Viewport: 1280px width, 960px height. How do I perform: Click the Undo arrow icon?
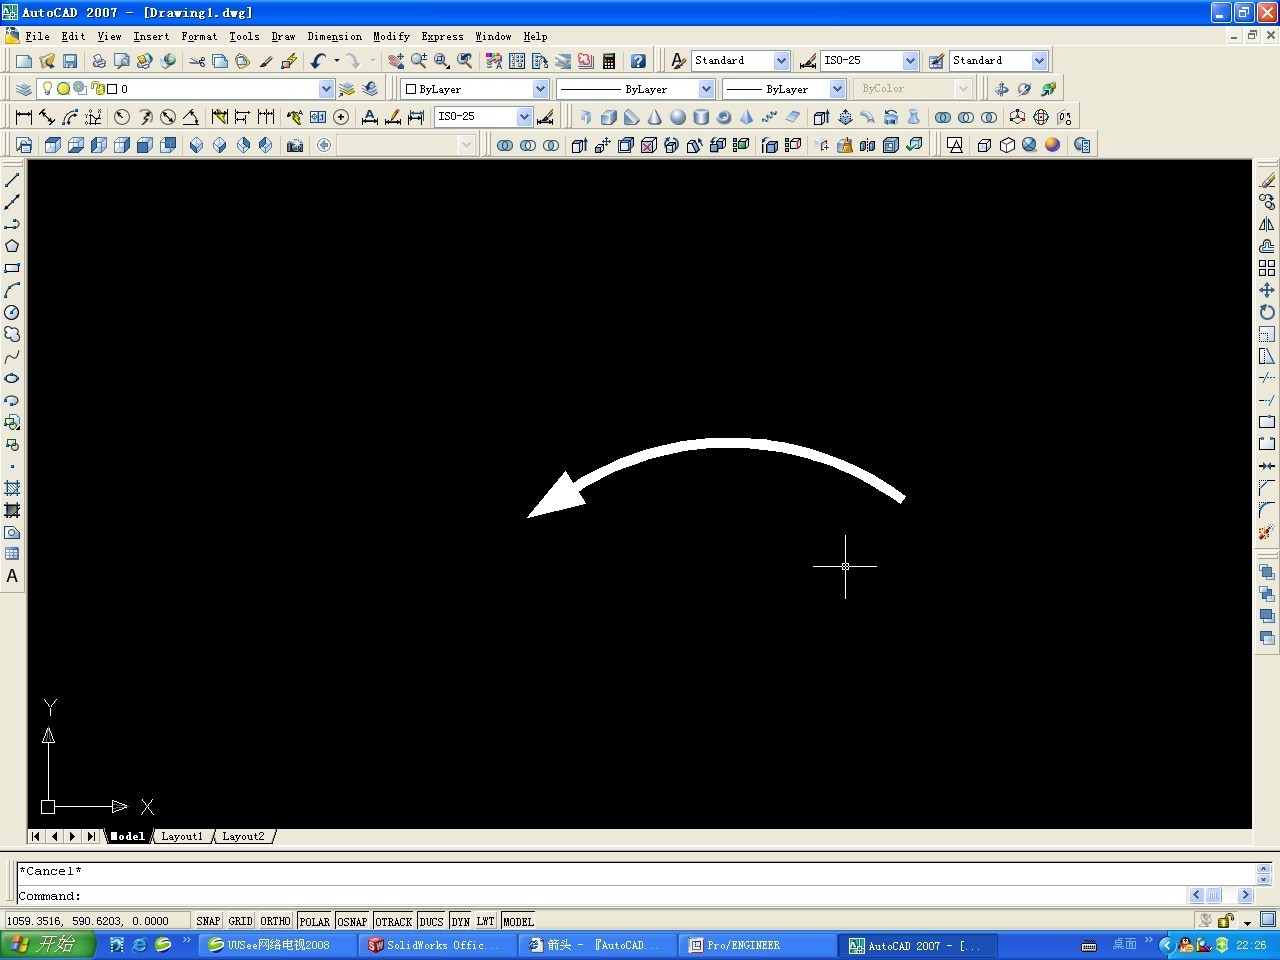318,61
